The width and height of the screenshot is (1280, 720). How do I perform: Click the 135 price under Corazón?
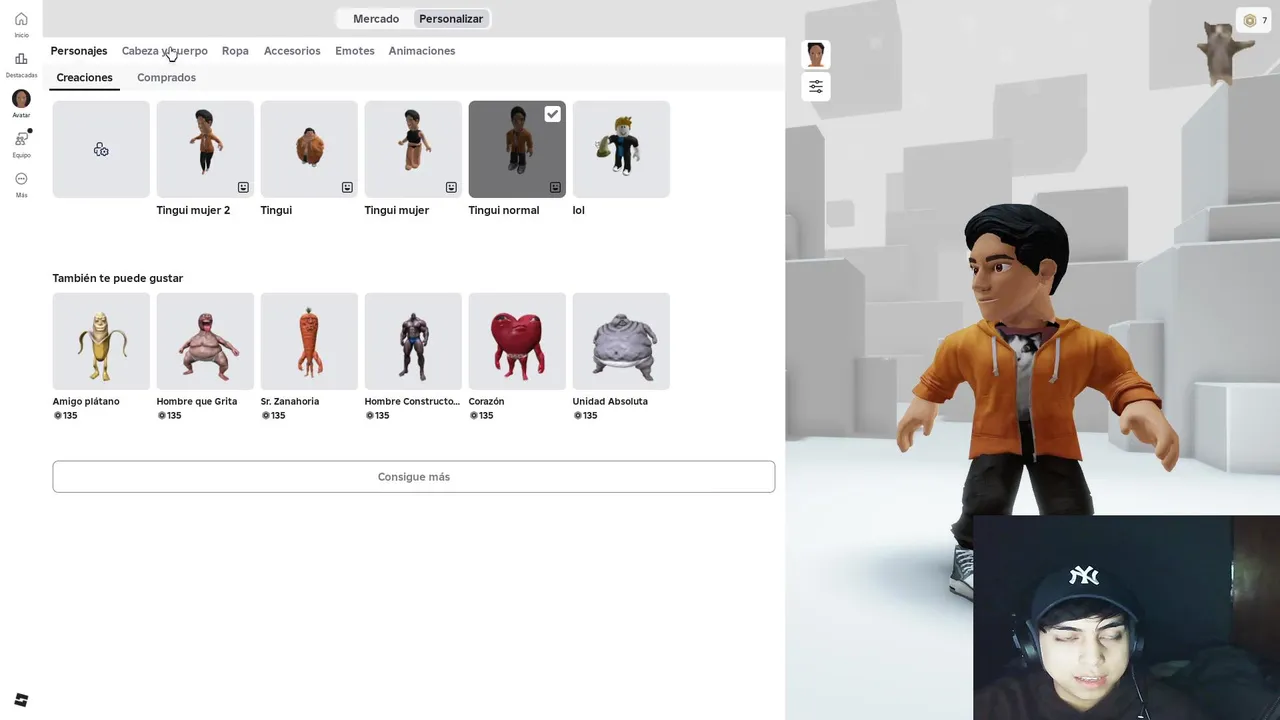point(483,415)
